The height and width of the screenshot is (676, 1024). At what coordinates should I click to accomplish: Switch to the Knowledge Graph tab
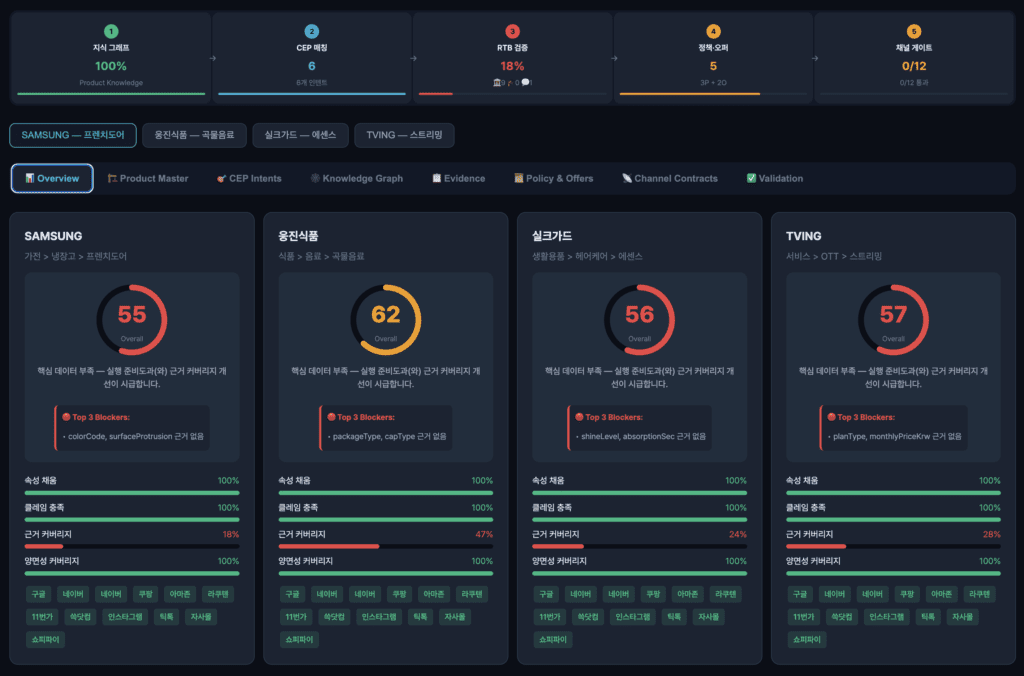[357, 178]
